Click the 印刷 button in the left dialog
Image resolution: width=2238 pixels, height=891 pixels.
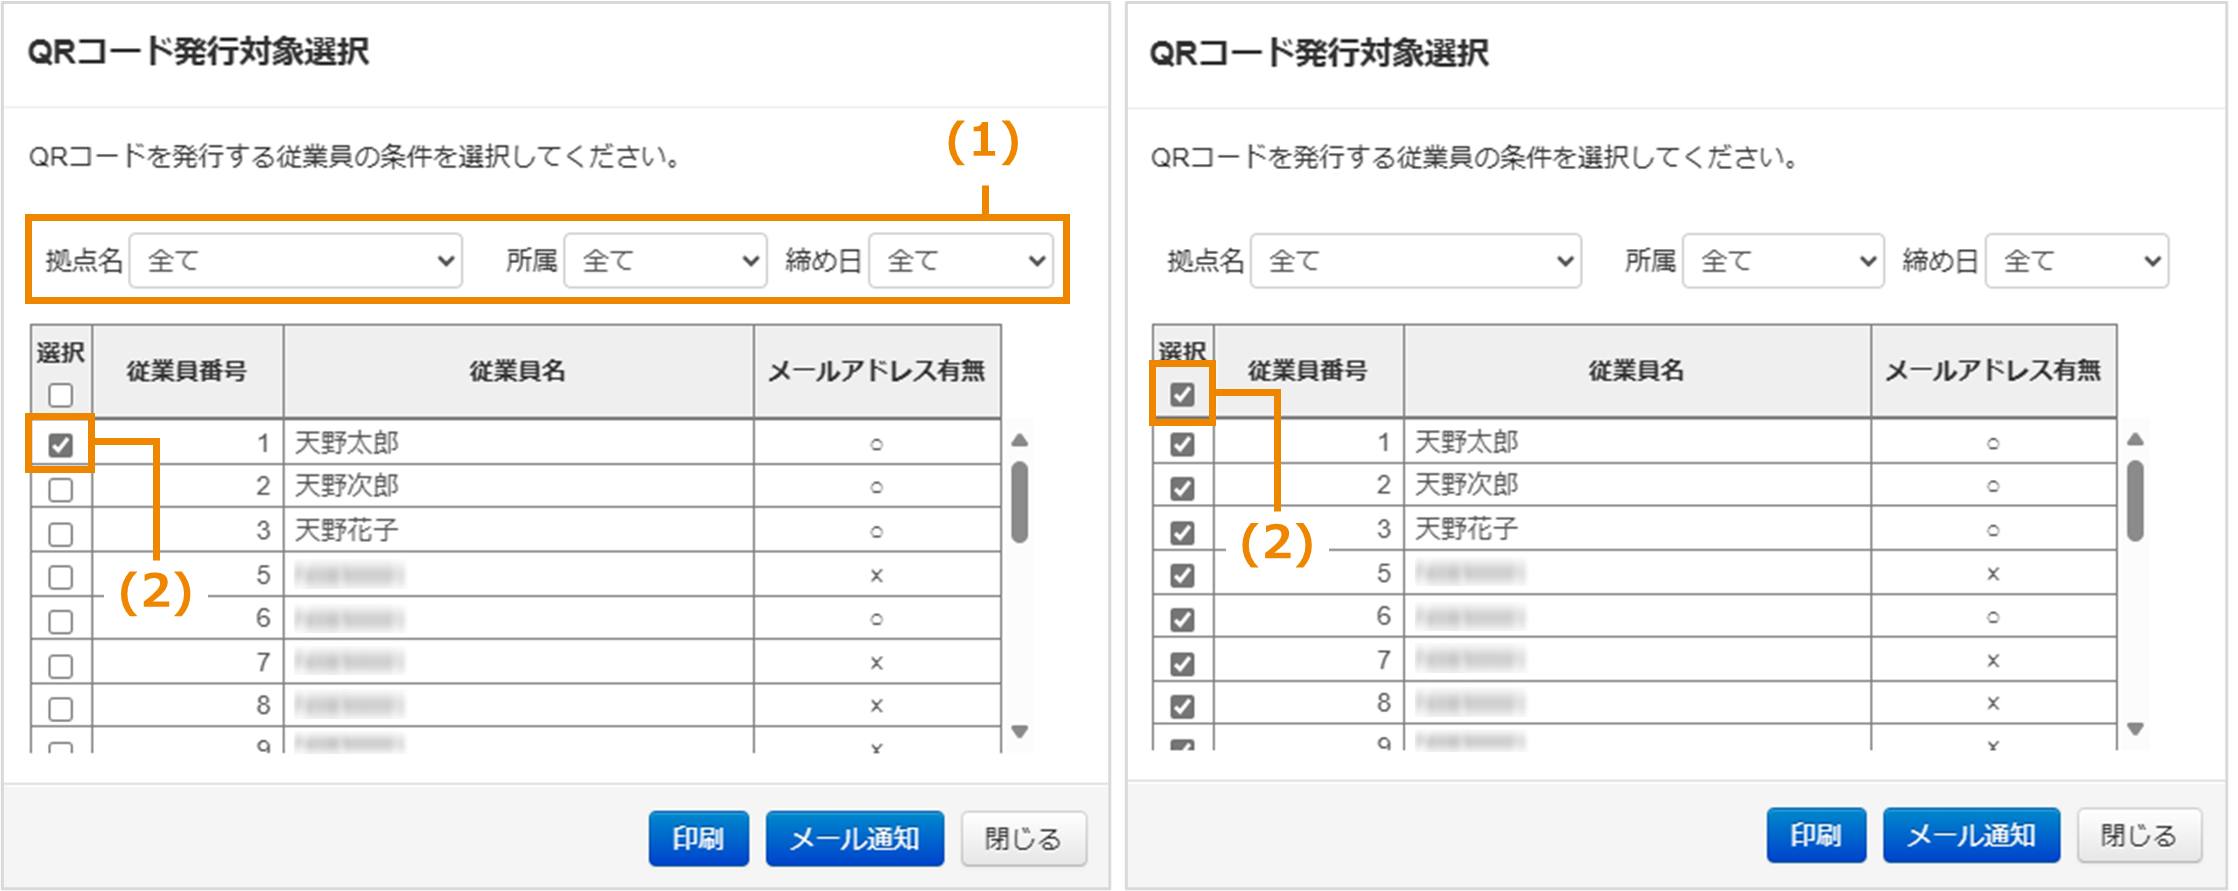tap(698, 838)
